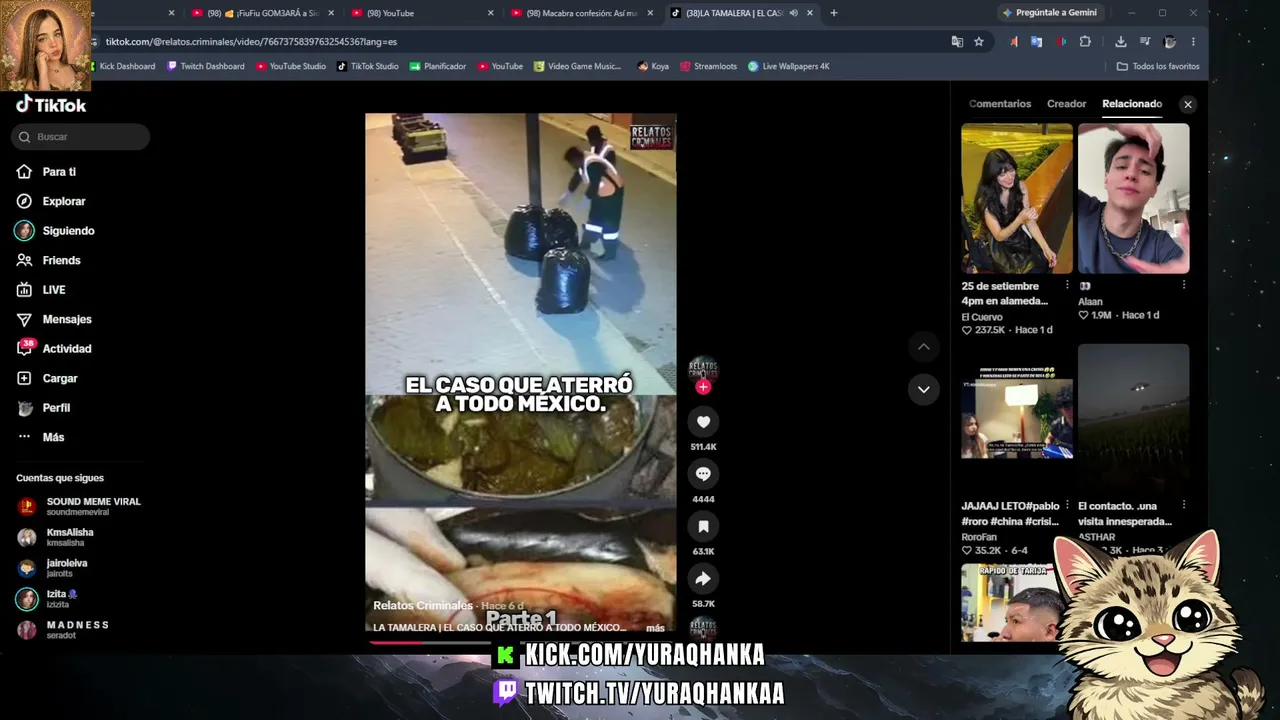Bookmark this page with the star icon
The image size is (1280, 720).
(x=979, y=42)
